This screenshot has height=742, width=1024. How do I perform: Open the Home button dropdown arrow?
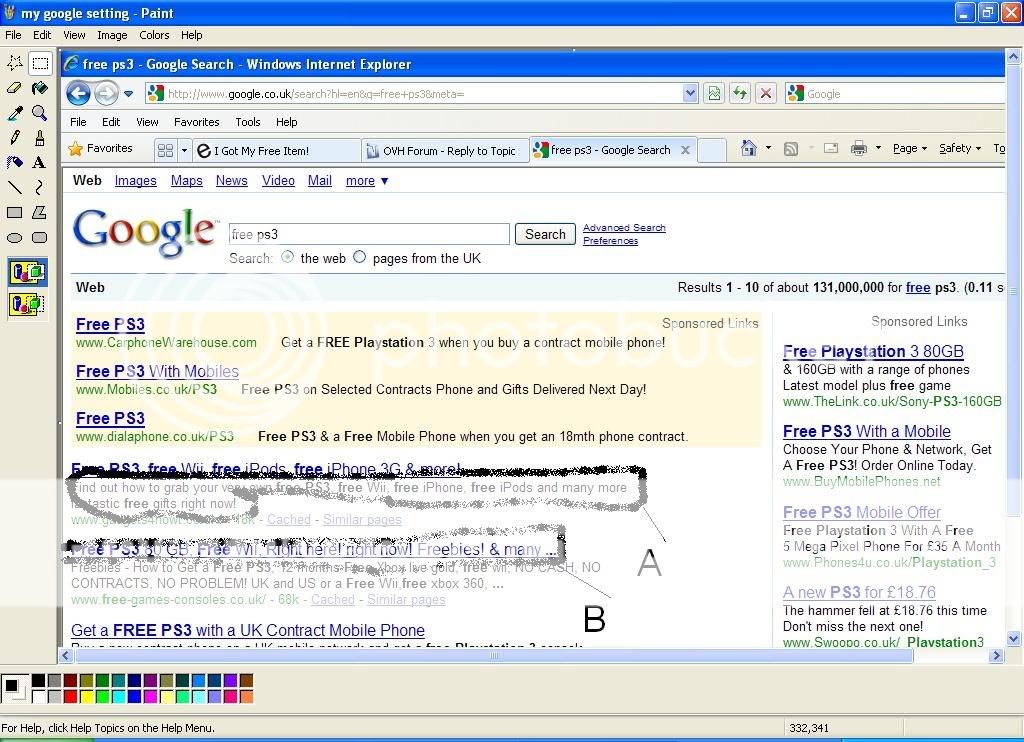pyautogui.click(x=768, y=148)
